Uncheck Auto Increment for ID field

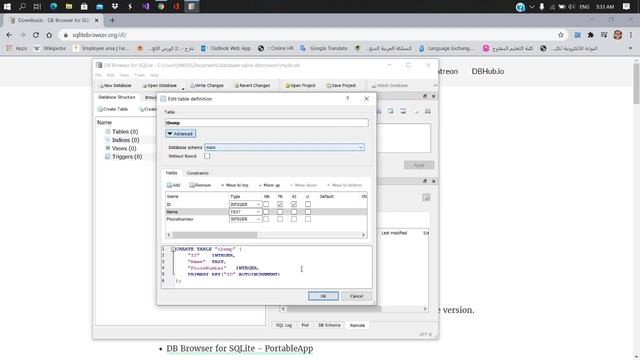point(294,204)
